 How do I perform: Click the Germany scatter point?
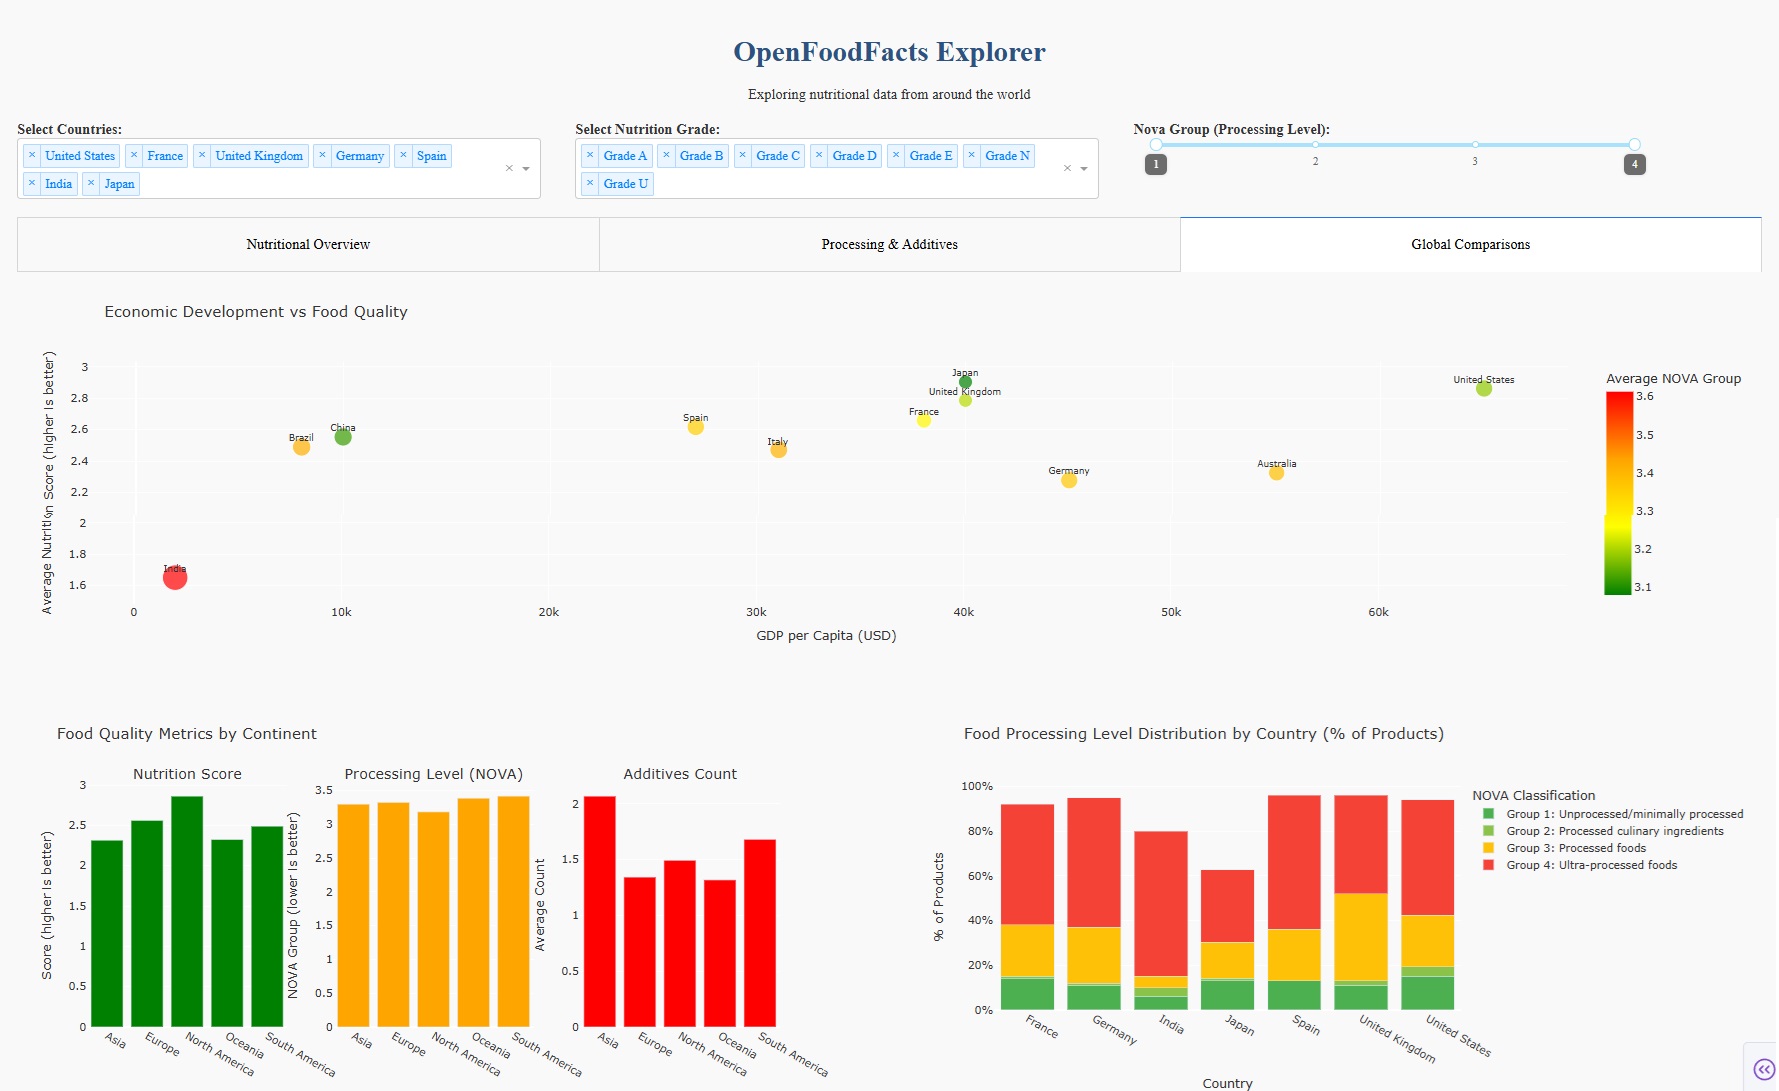1069,481
